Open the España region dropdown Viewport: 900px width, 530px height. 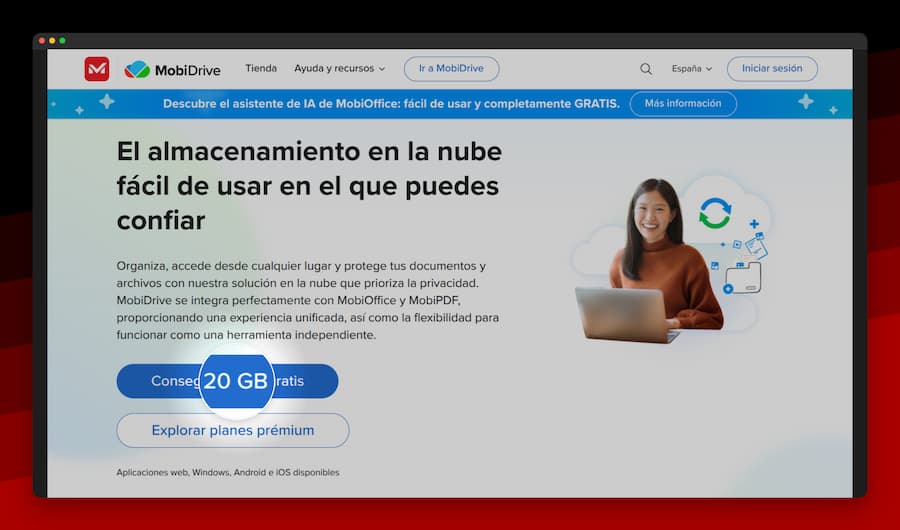pyautogui.click(x=692, y=68)
